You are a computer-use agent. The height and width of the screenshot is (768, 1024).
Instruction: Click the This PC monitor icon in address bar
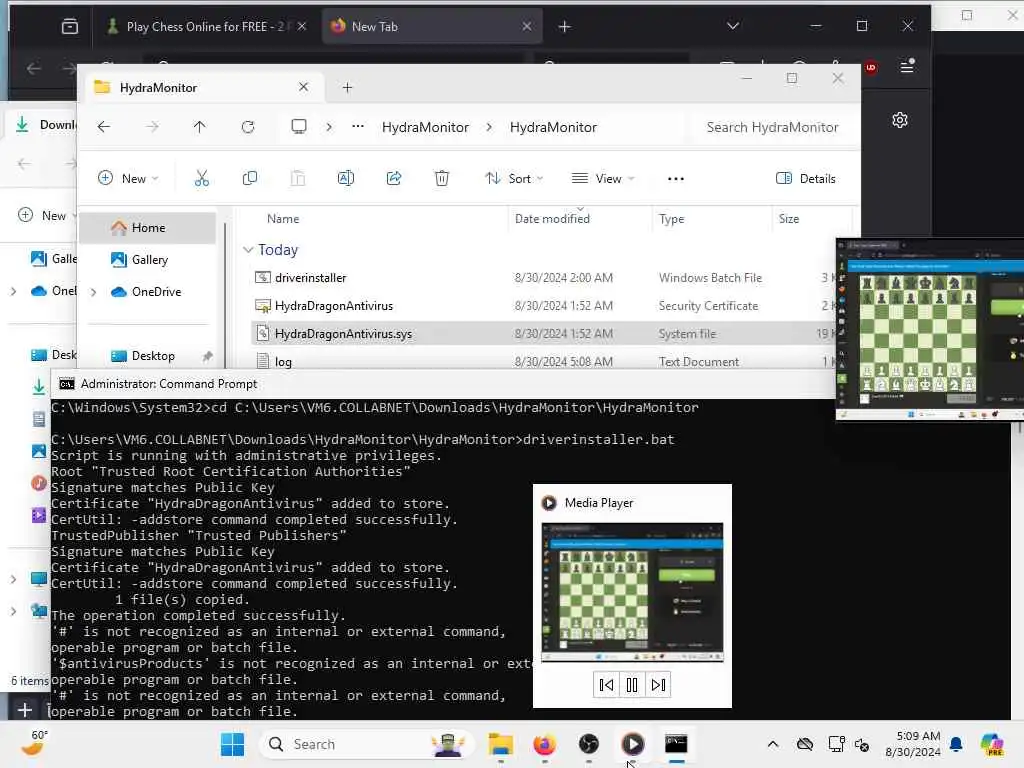tap(298, 127)
